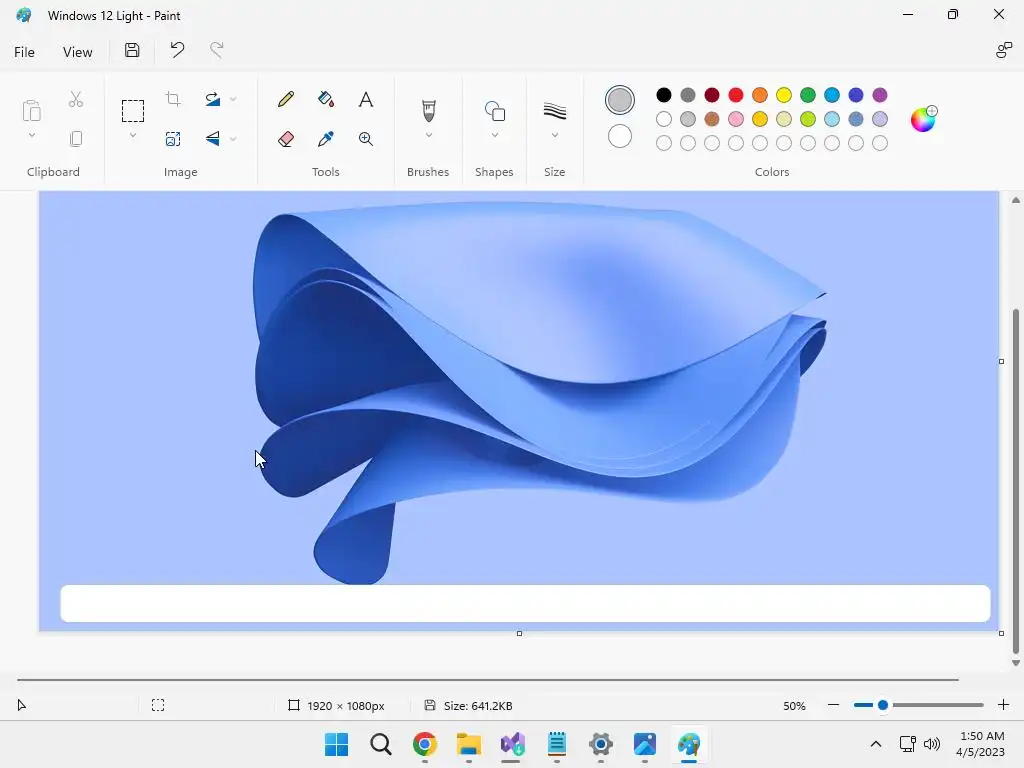Screen dimensions: 1024x768
Task: Pick the purple color swatch
Action: [x=880, y=95]
